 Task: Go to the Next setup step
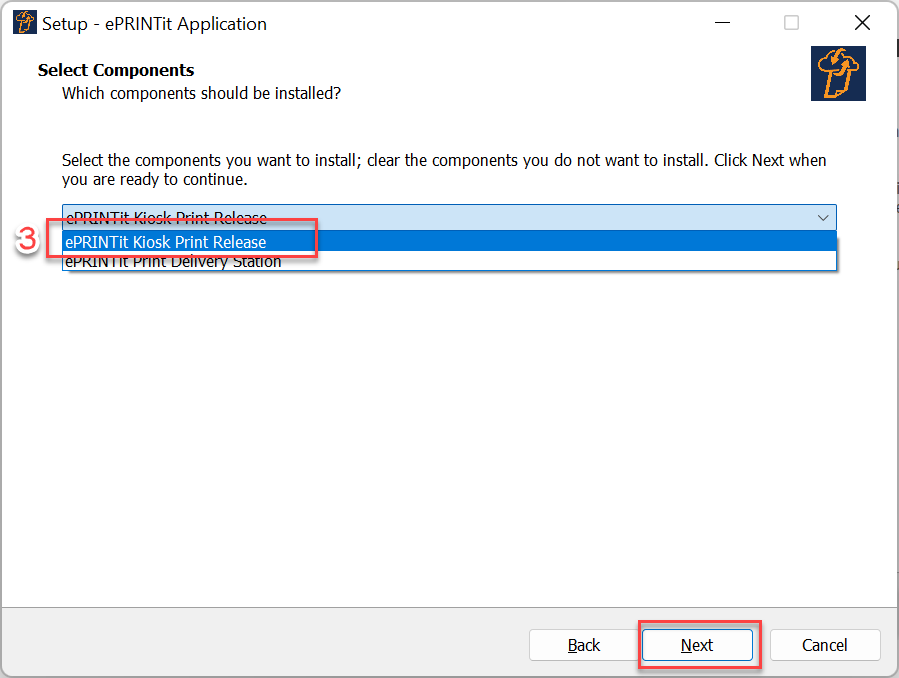click(697, 645)
